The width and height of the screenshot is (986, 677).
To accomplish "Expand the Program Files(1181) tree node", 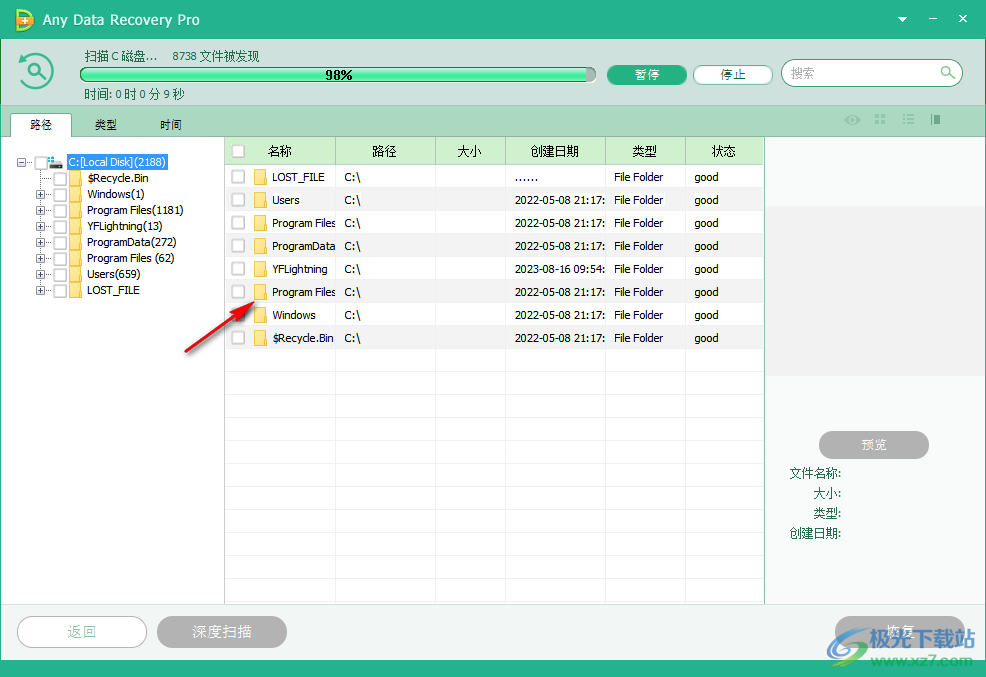I will click(x=40, y=211).
